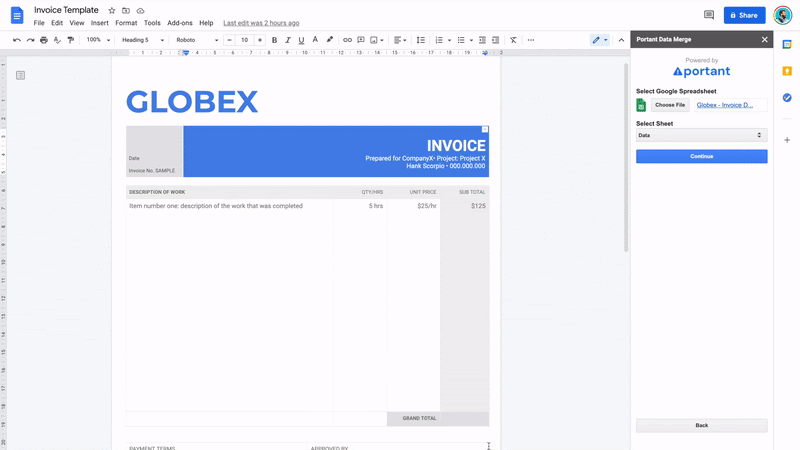The image size is (800, 450).
Task: Click the vertical document scrollbar
Action: [x=626, y=158]
